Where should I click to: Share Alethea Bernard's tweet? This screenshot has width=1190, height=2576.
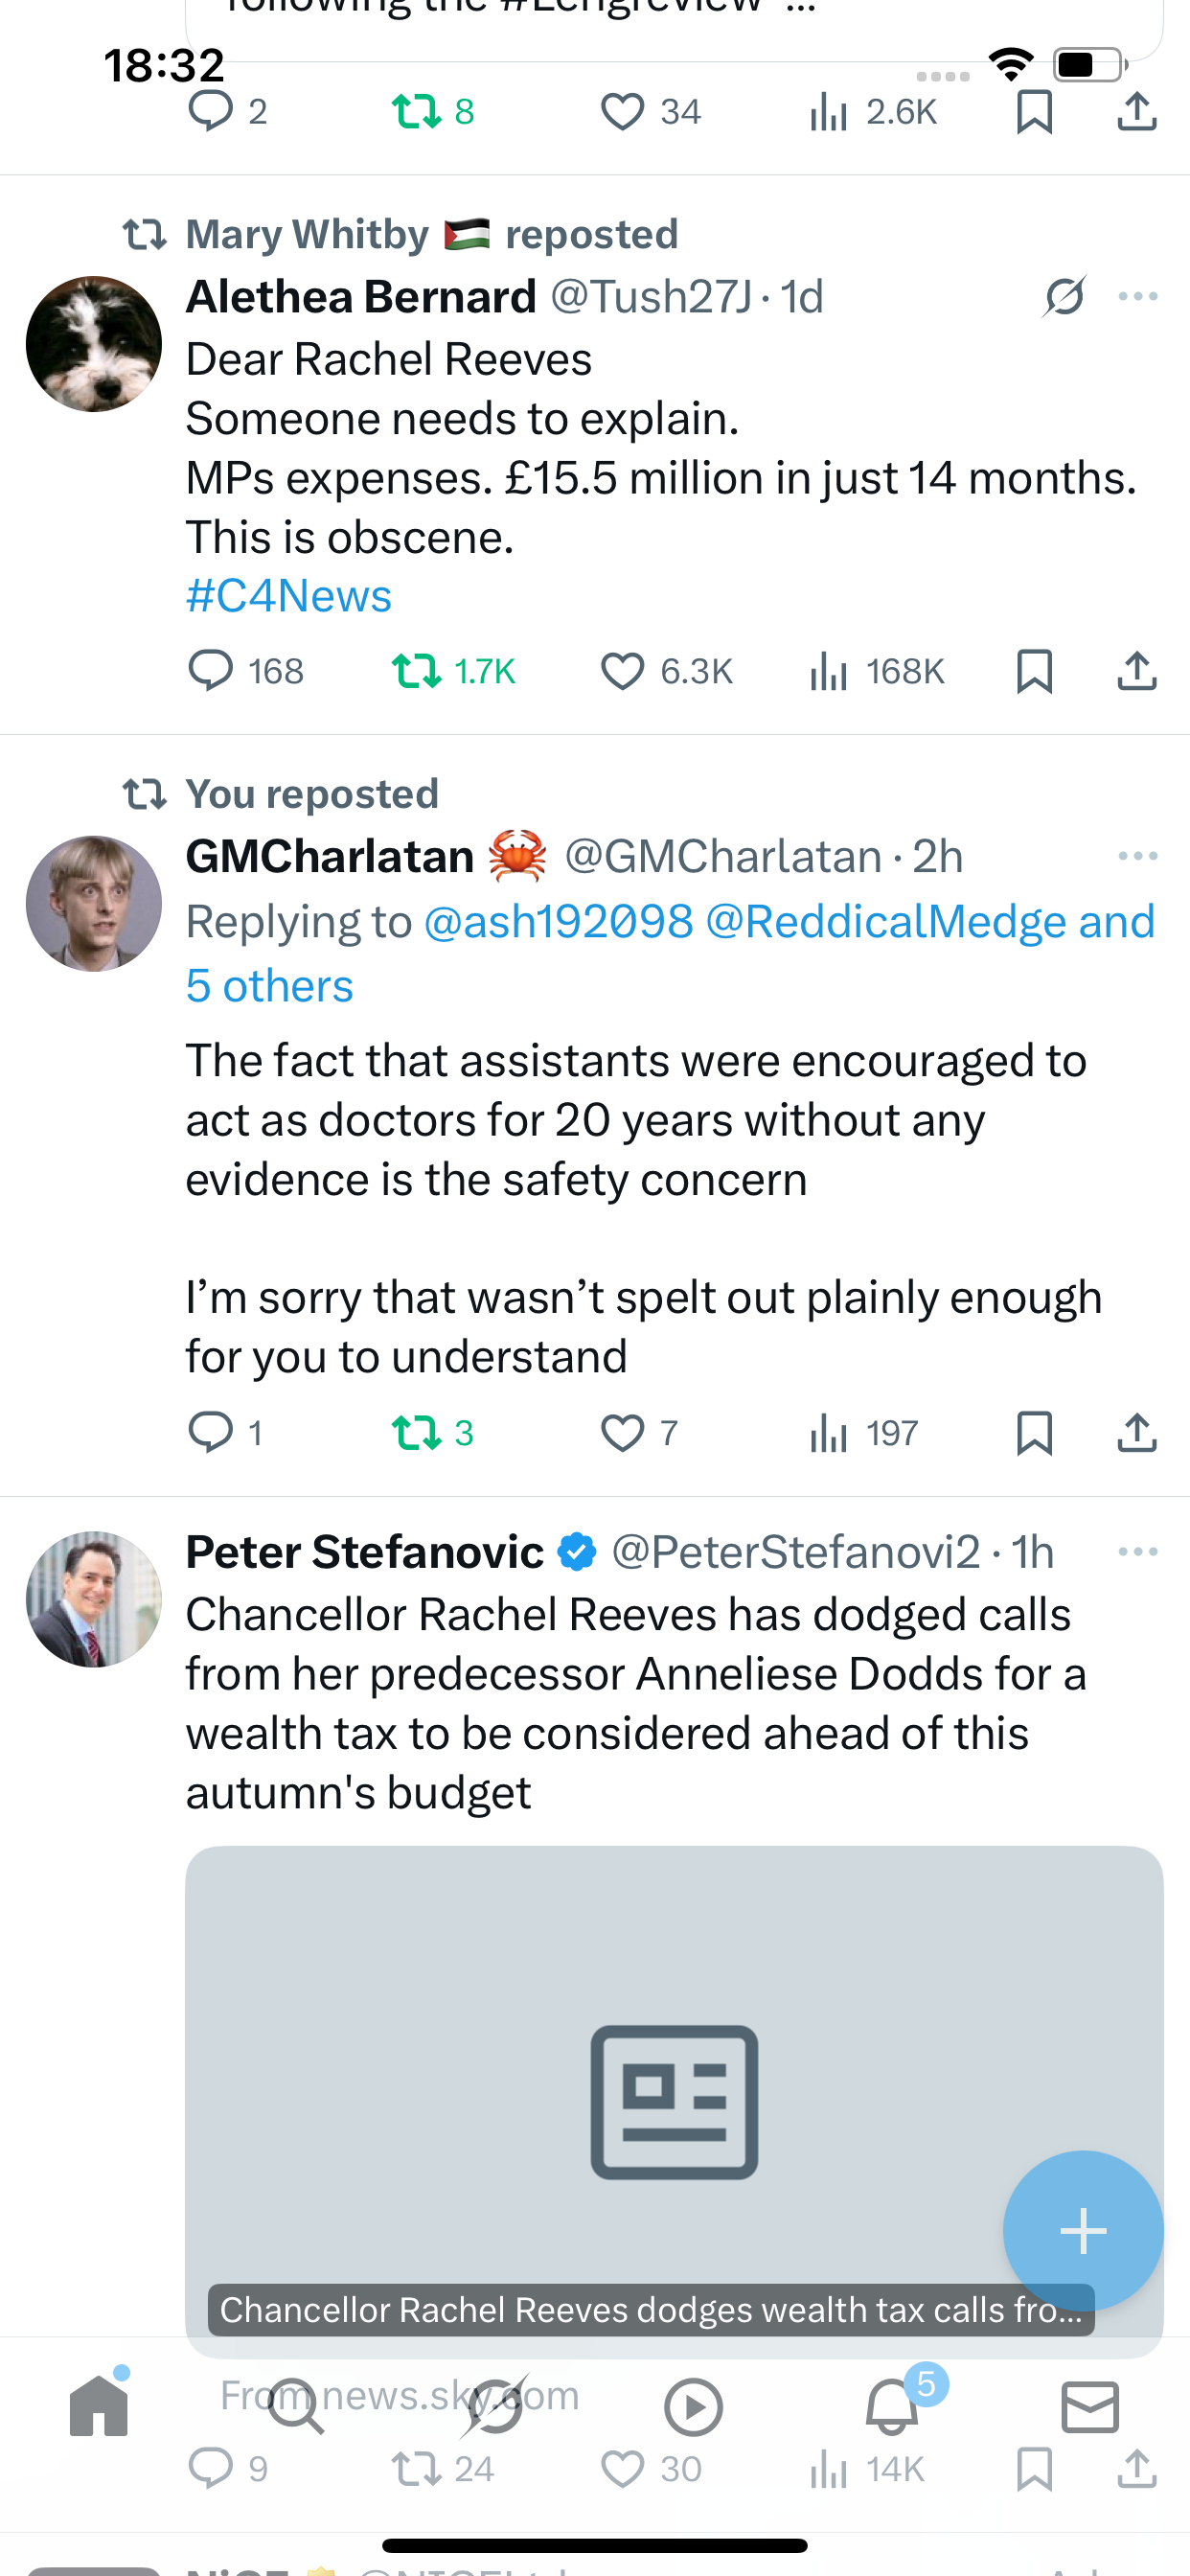click(1136, 670)
